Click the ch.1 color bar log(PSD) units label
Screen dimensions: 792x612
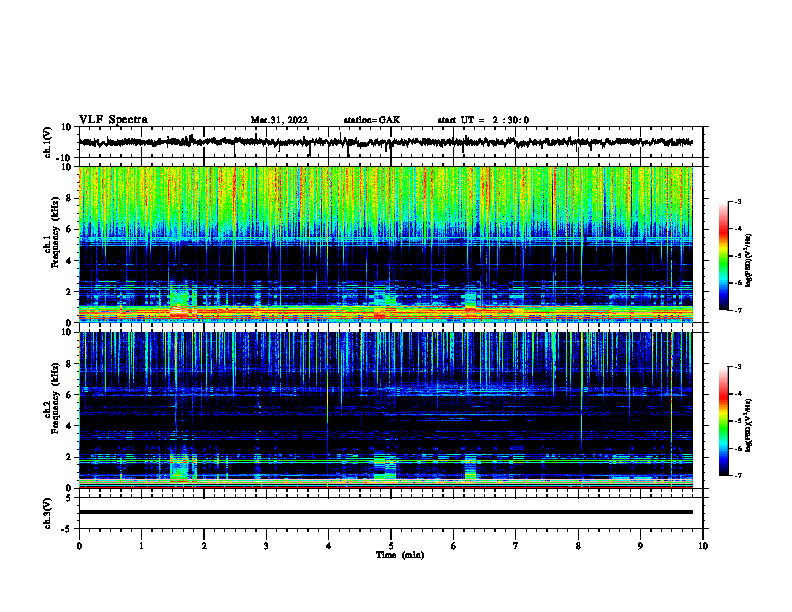click(x=749, y=261)
